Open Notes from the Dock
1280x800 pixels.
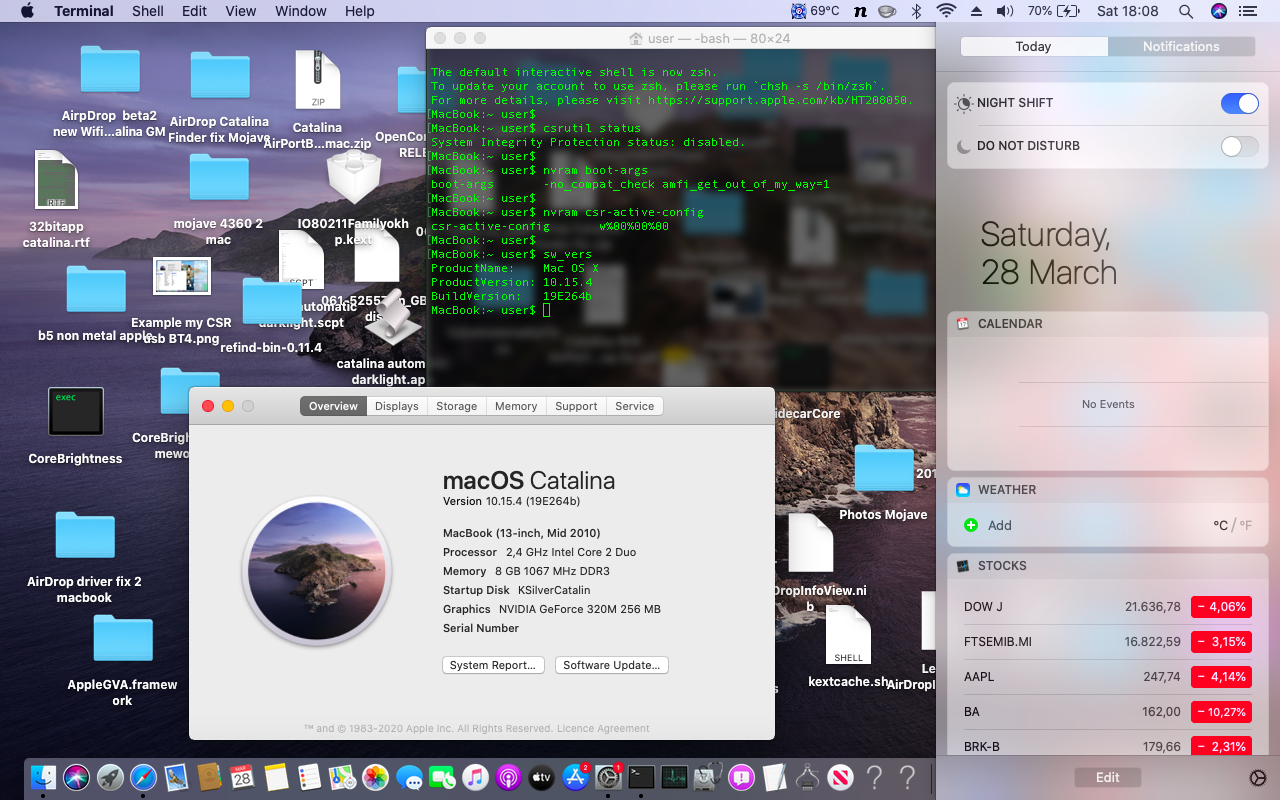point(276,777)
